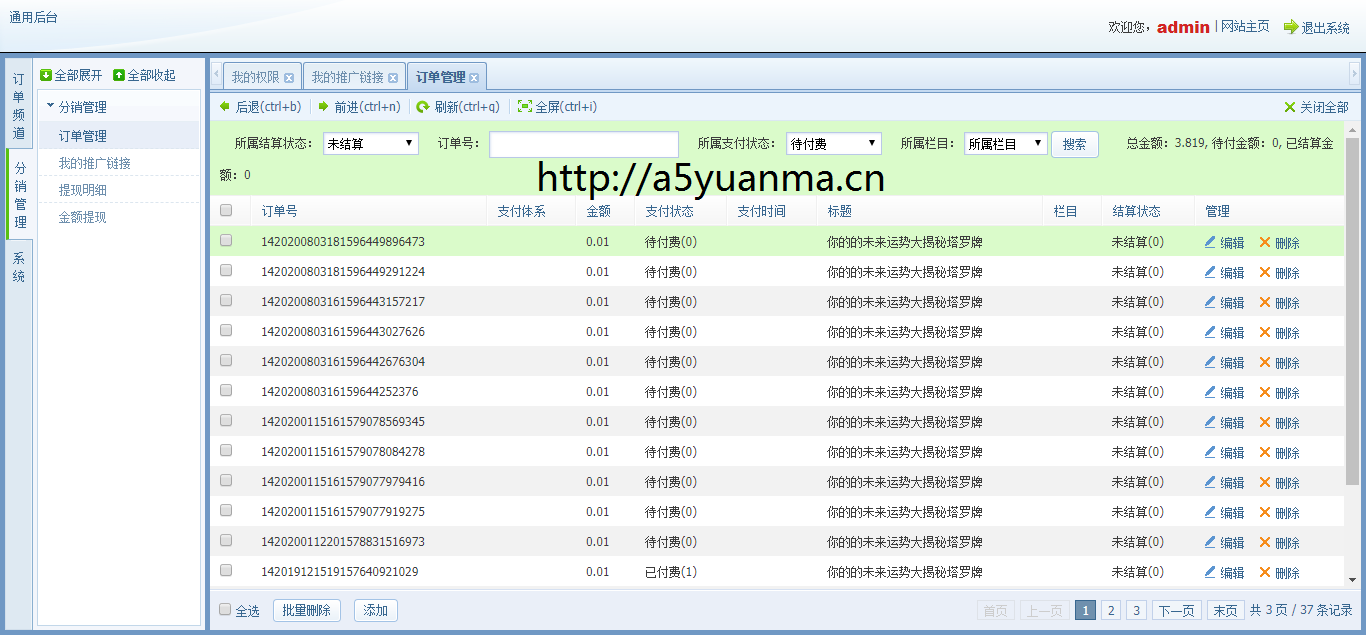1366x635 pixels.
Task: Click the refresh icon (刷新)
Action: [423, 106]
